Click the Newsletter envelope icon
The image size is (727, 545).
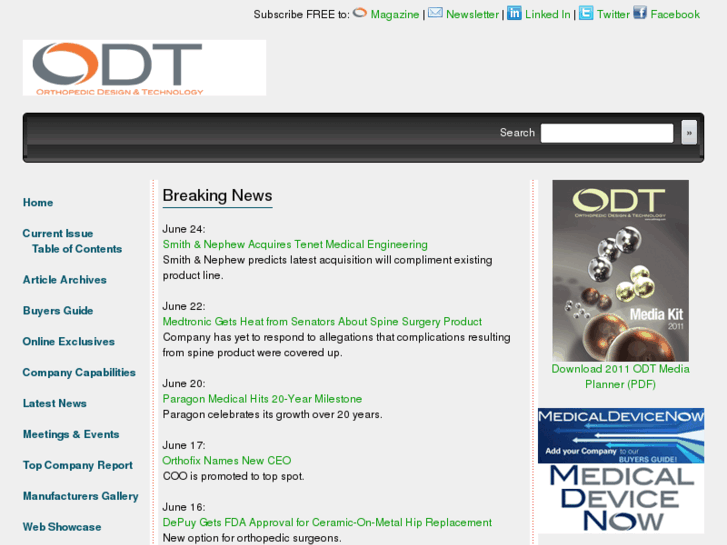point(435,13)
